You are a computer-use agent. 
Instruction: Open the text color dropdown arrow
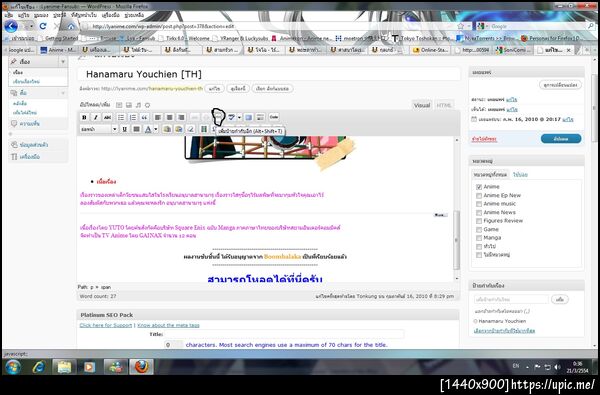[155, 129]
